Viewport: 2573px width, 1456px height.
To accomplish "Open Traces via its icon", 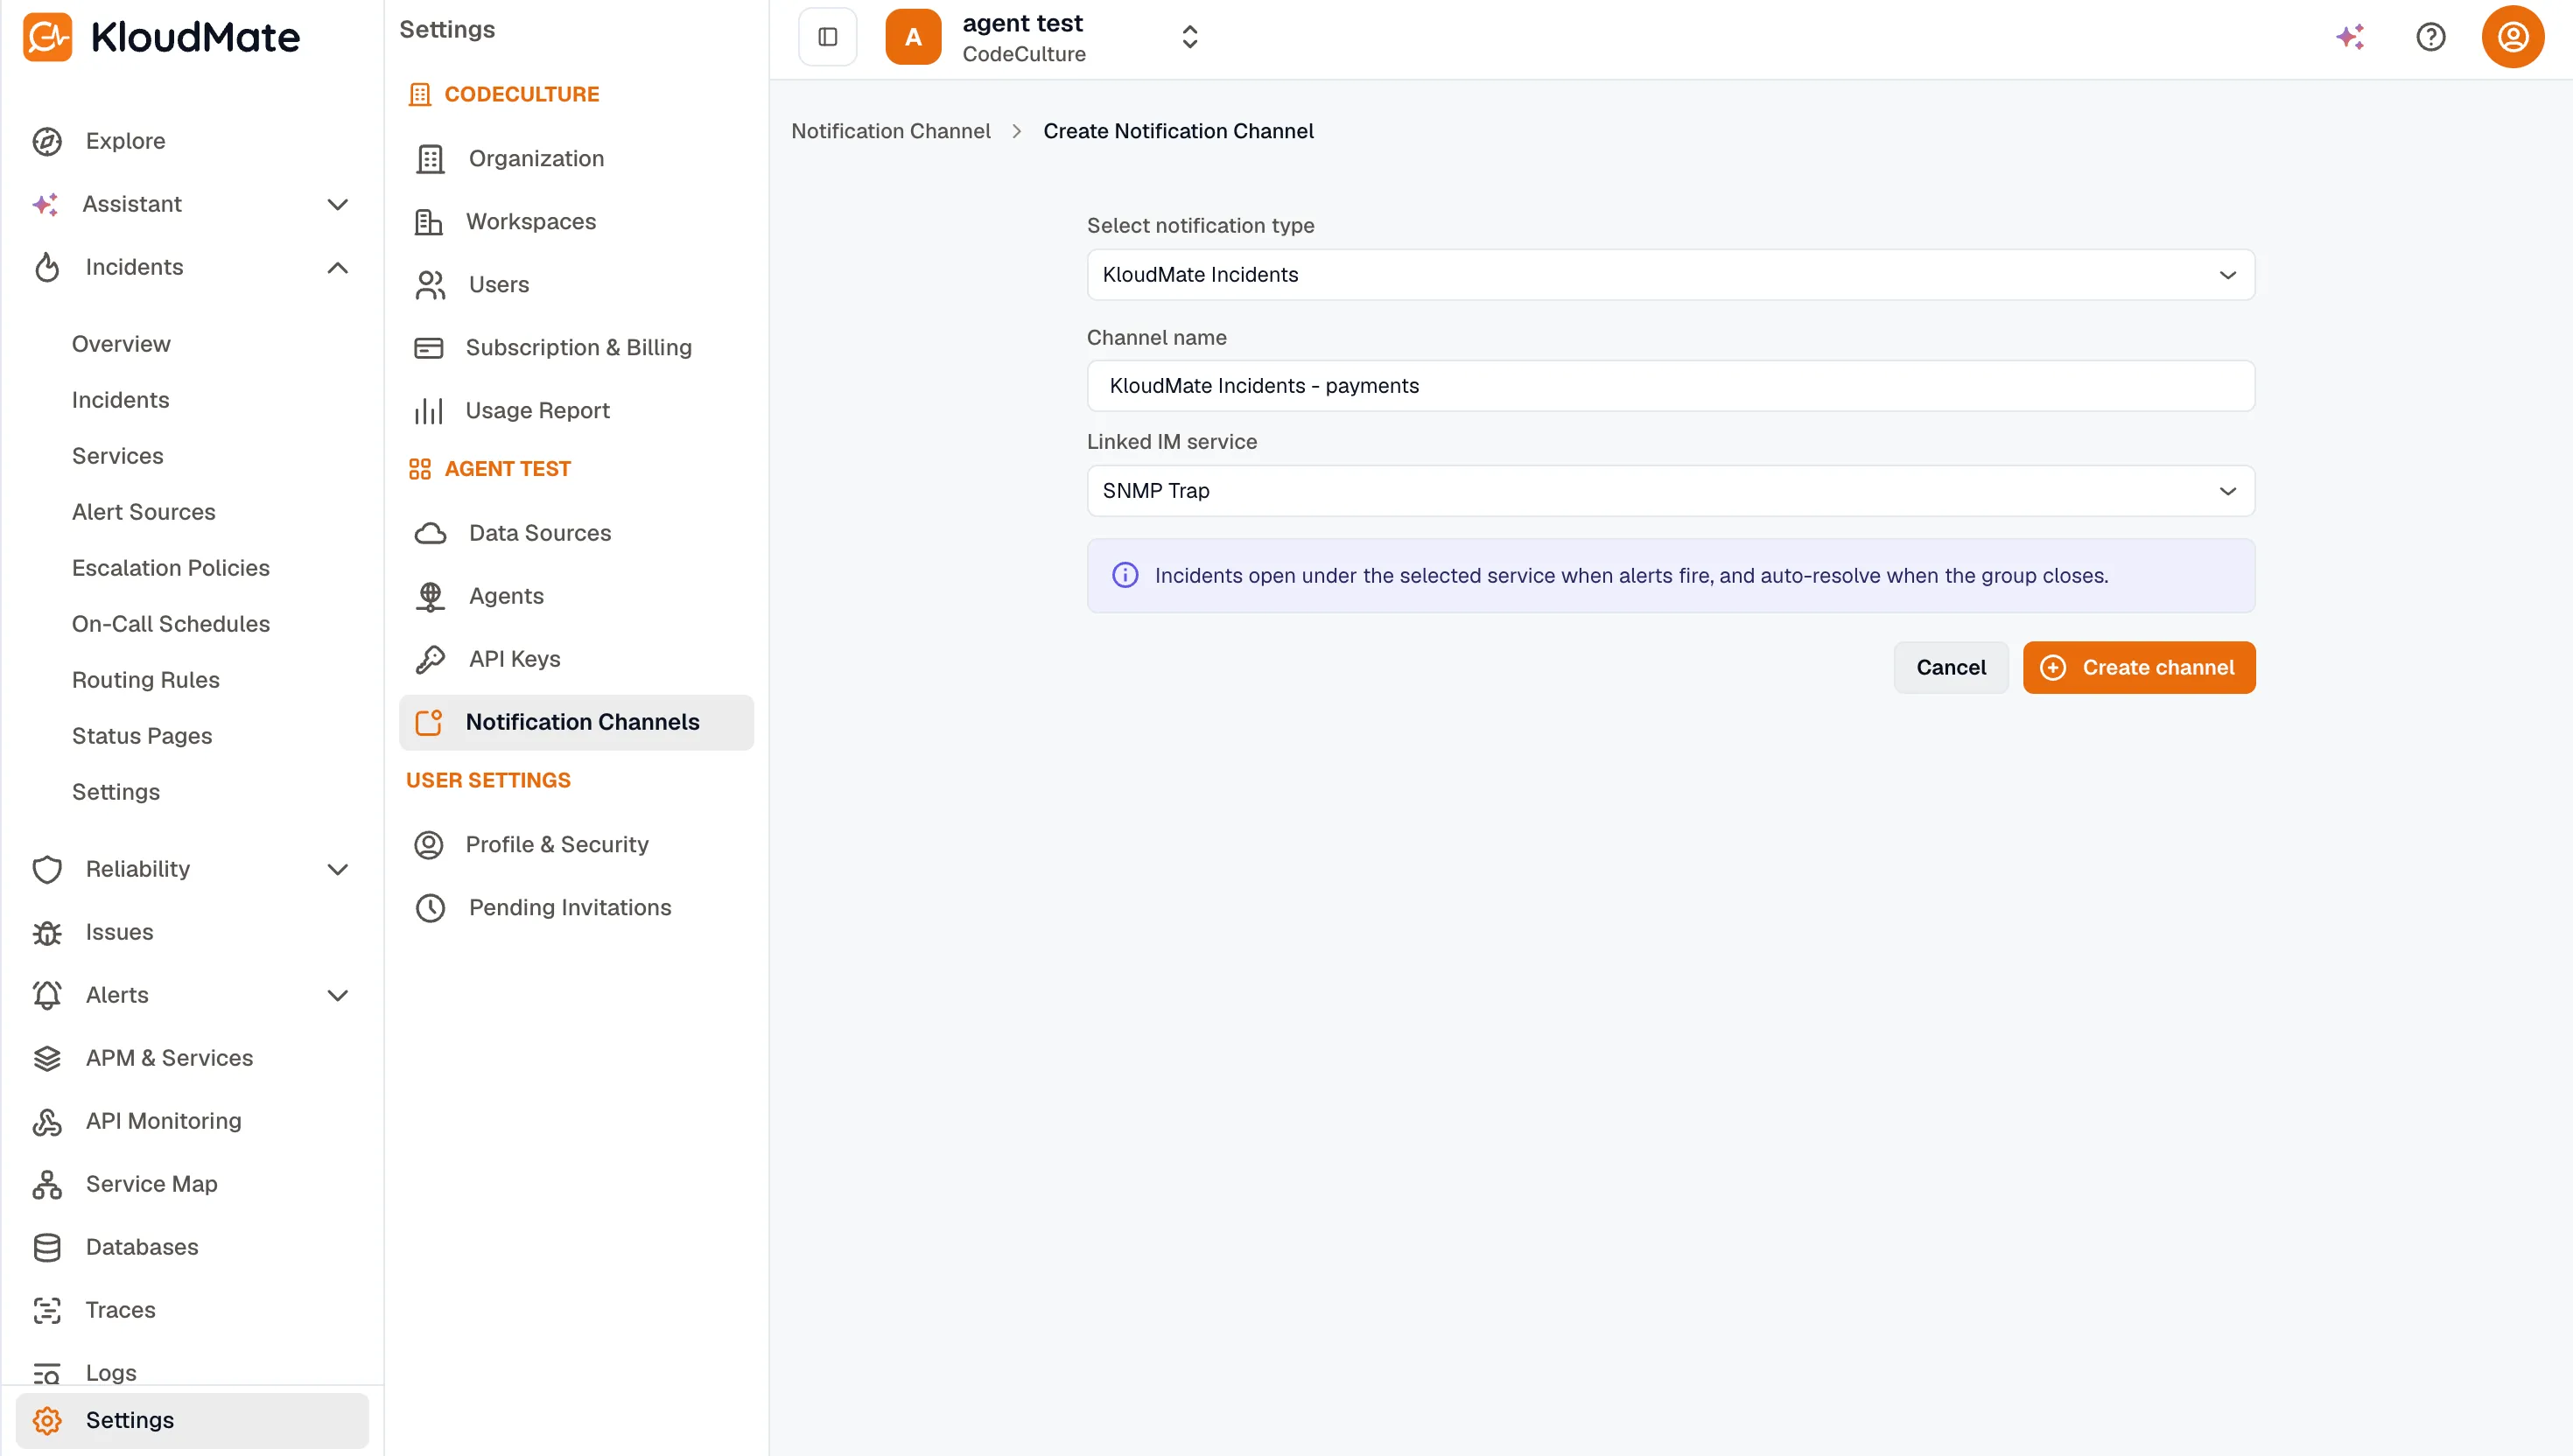I will coord(47,1310).
